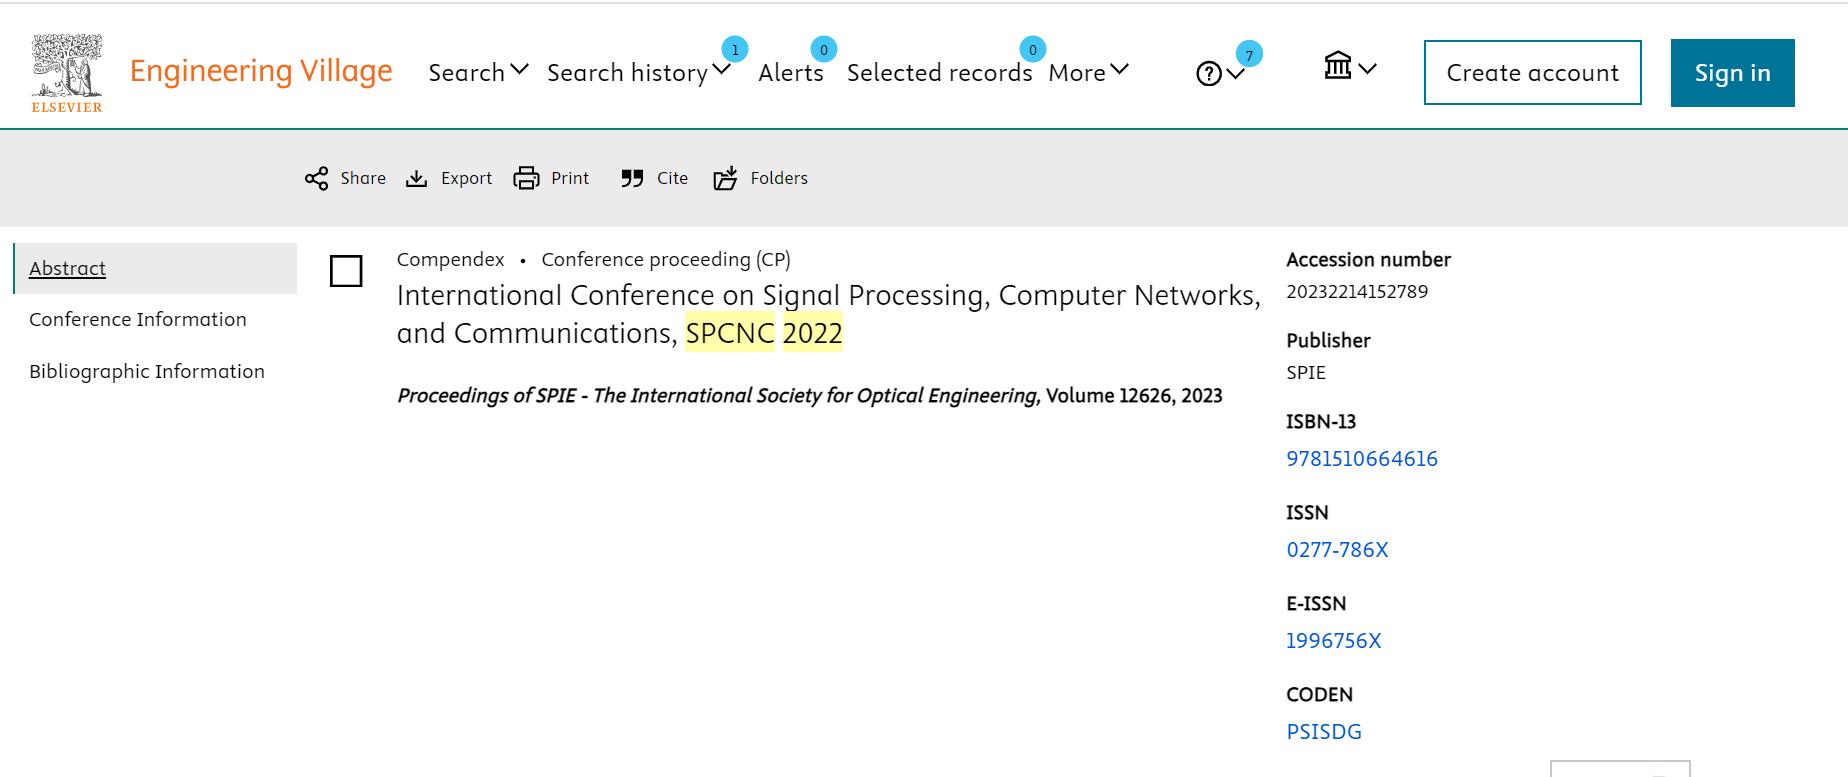Tick the record selection checkbox
Screen dimensions: 1848x777
pyautogui.click(x=346, y=271)
